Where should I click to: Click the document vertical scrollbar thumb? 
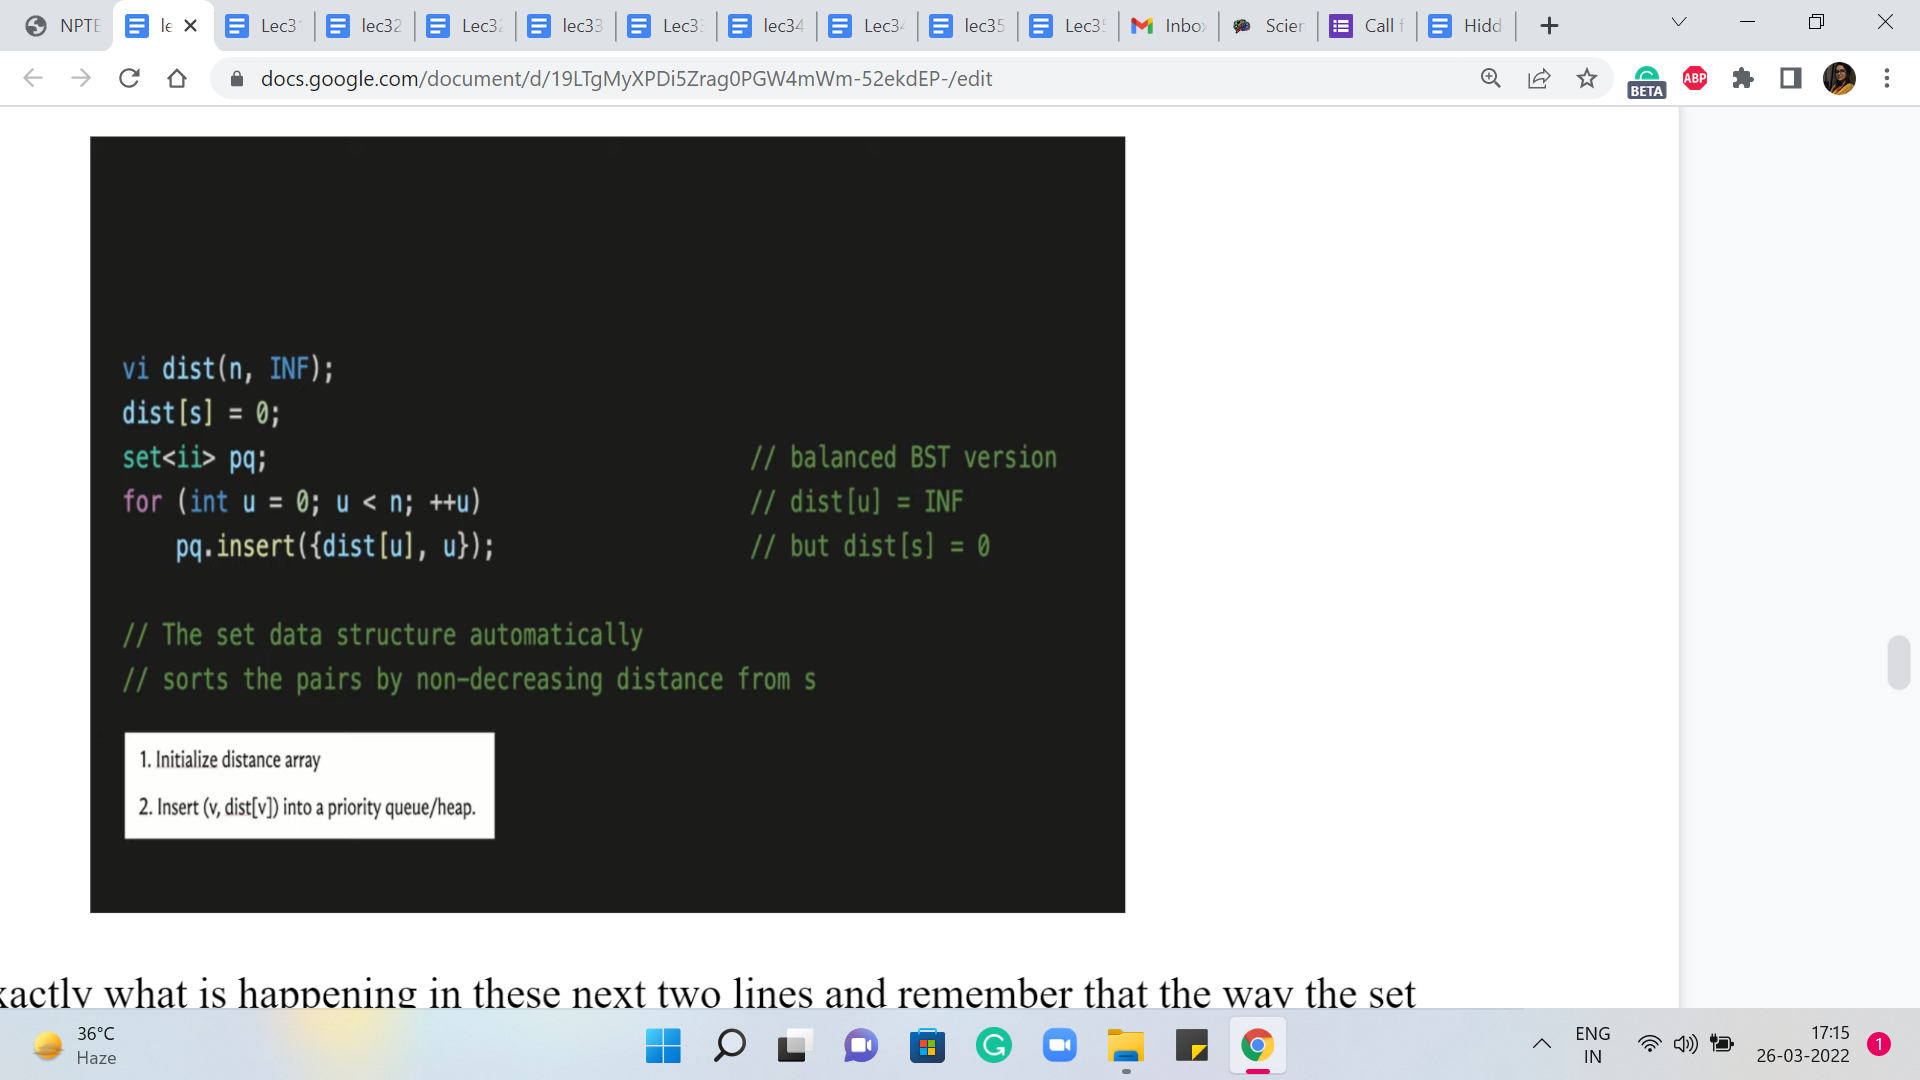point(1898,662)
